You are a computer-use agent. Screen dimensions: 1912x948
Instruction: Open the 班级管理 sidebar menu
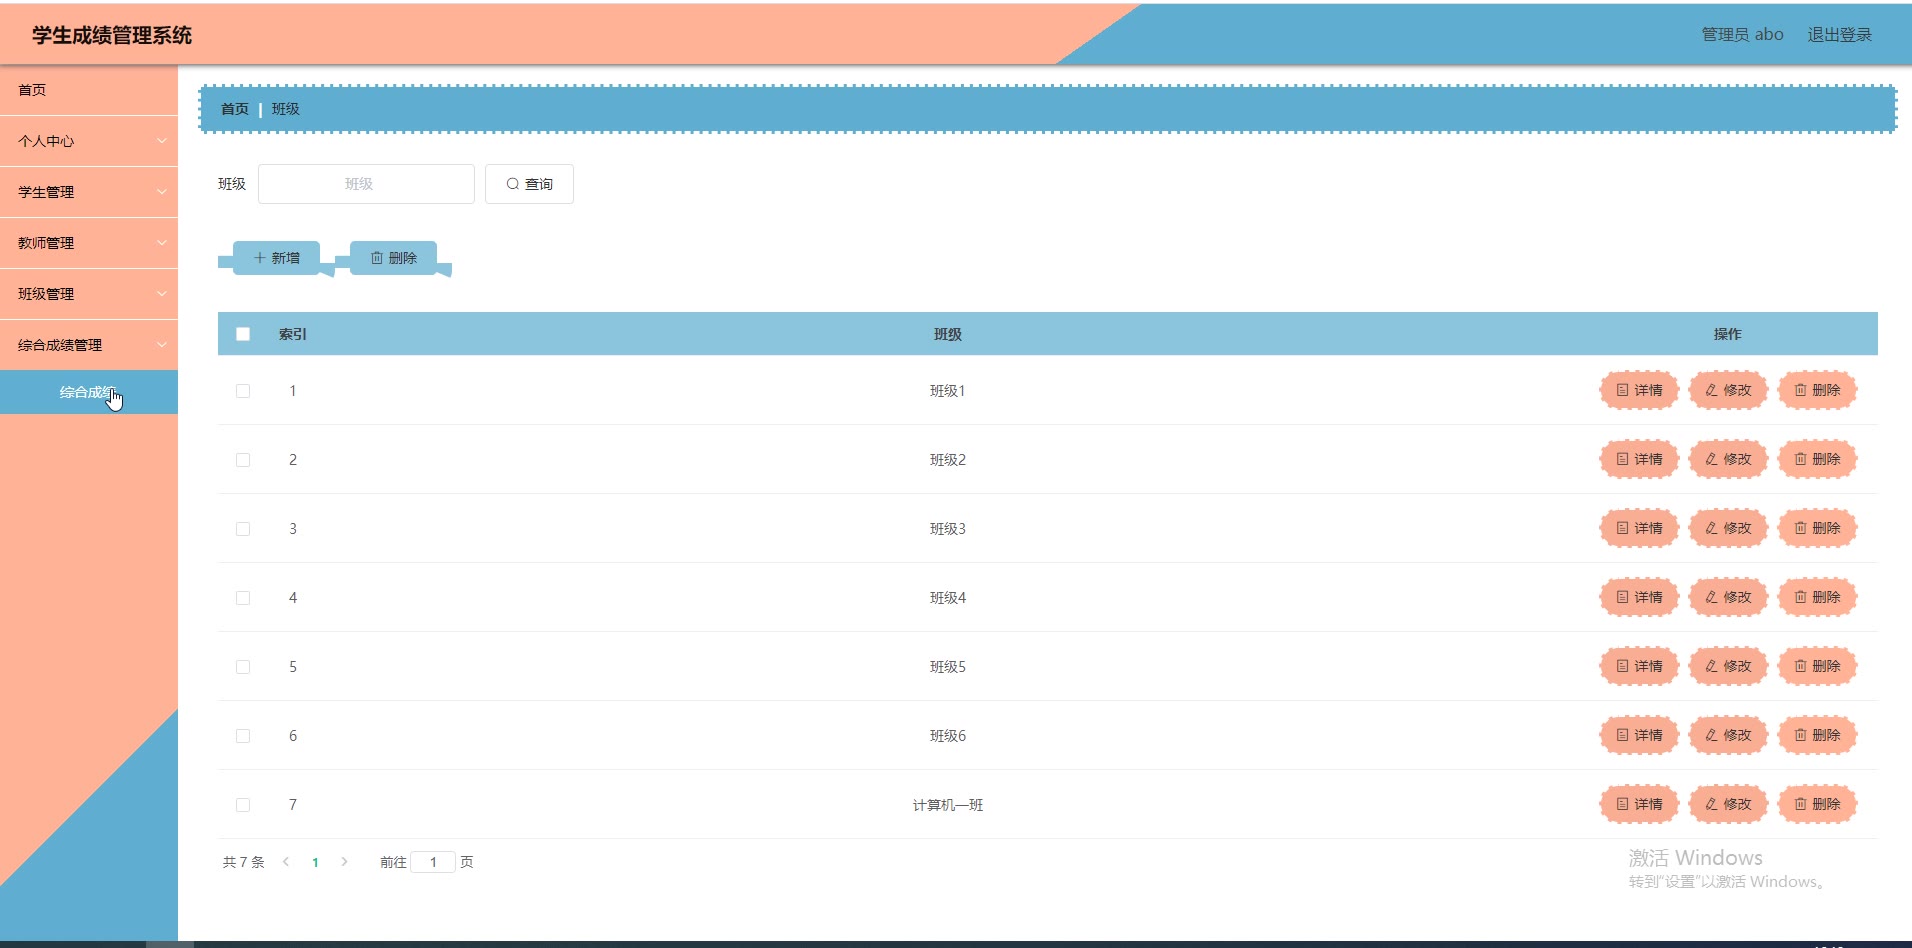point(89,294)
